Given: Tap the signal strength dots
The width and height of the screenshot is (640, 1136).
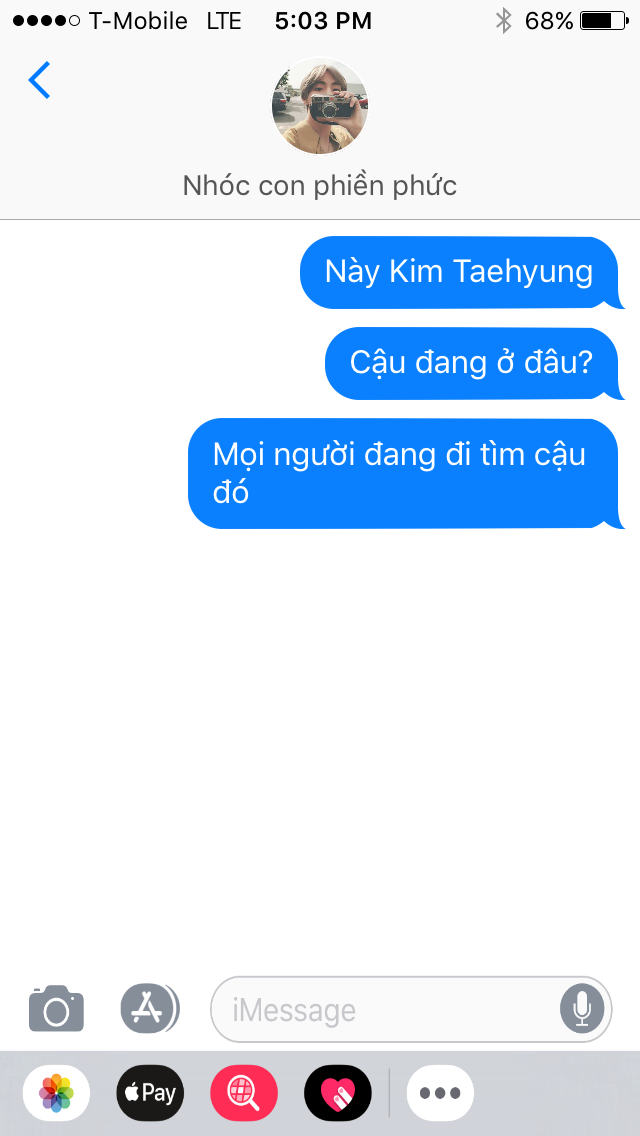Looking at the screenshot, I should pyautogui.click(x=46, y=21).
